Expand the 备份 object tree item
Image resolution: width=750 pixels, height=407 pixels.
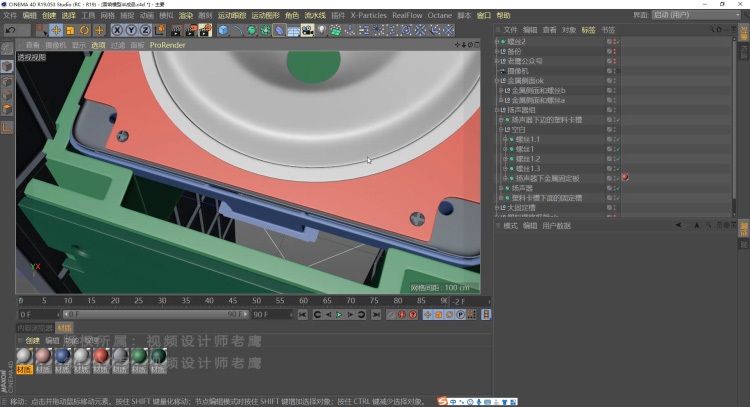[x=498, y=51]
